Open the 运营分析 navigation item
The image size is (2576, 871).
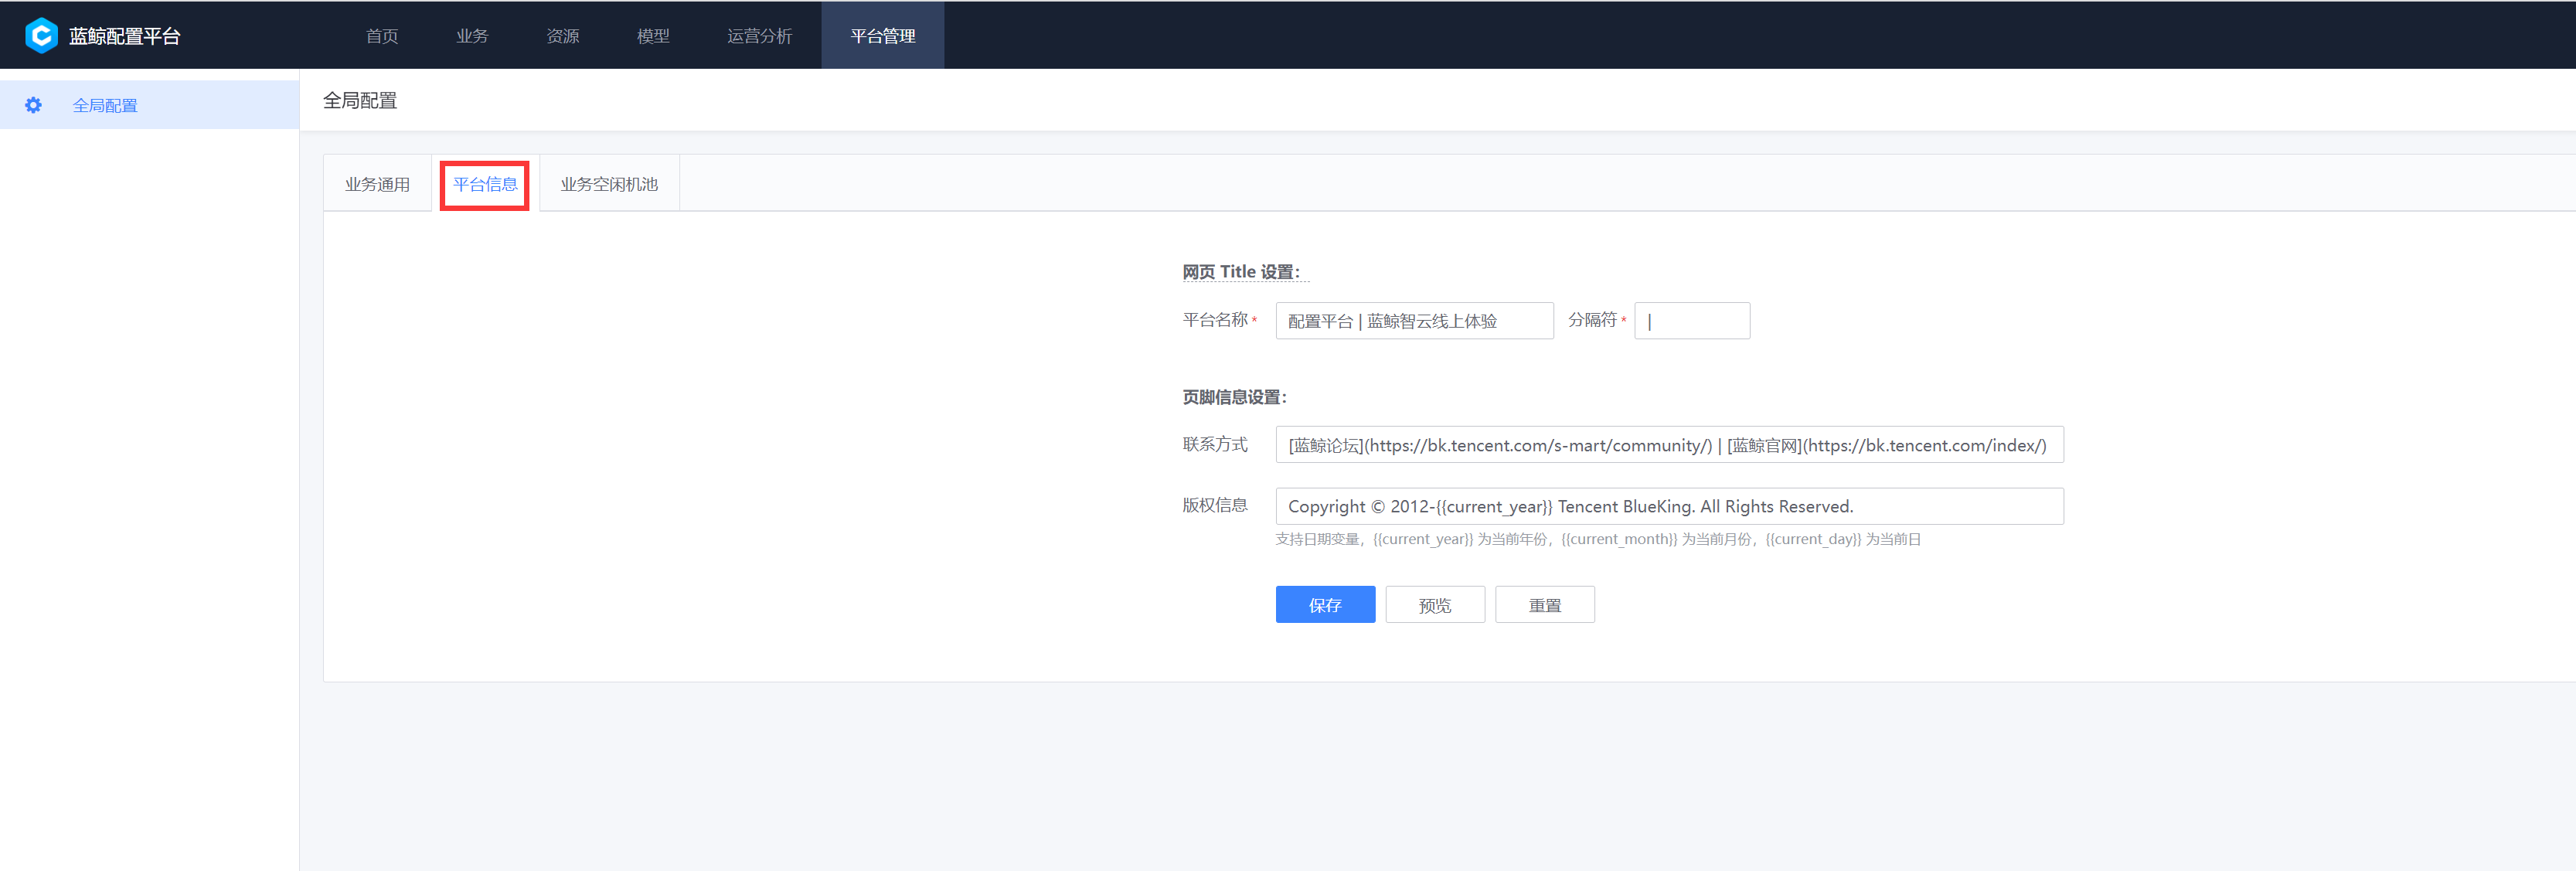pos(759,36)
